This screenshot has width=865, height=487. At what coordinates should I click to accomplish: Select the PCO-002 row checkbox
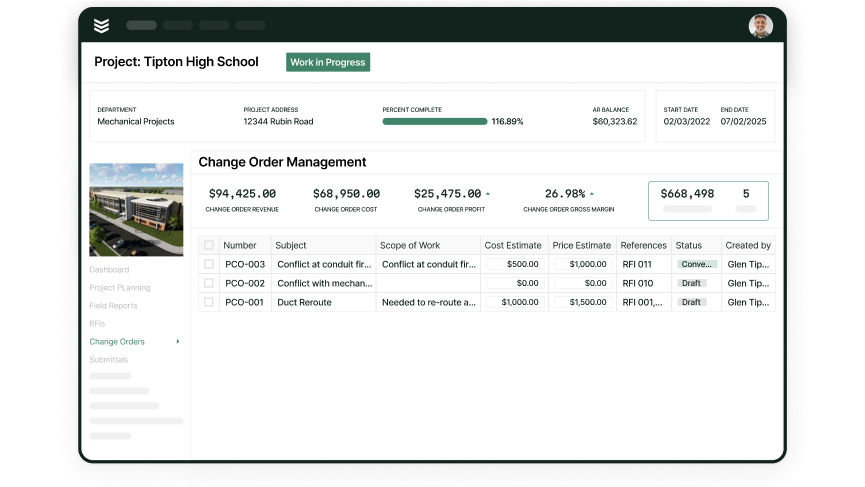[x=209, y=283]
